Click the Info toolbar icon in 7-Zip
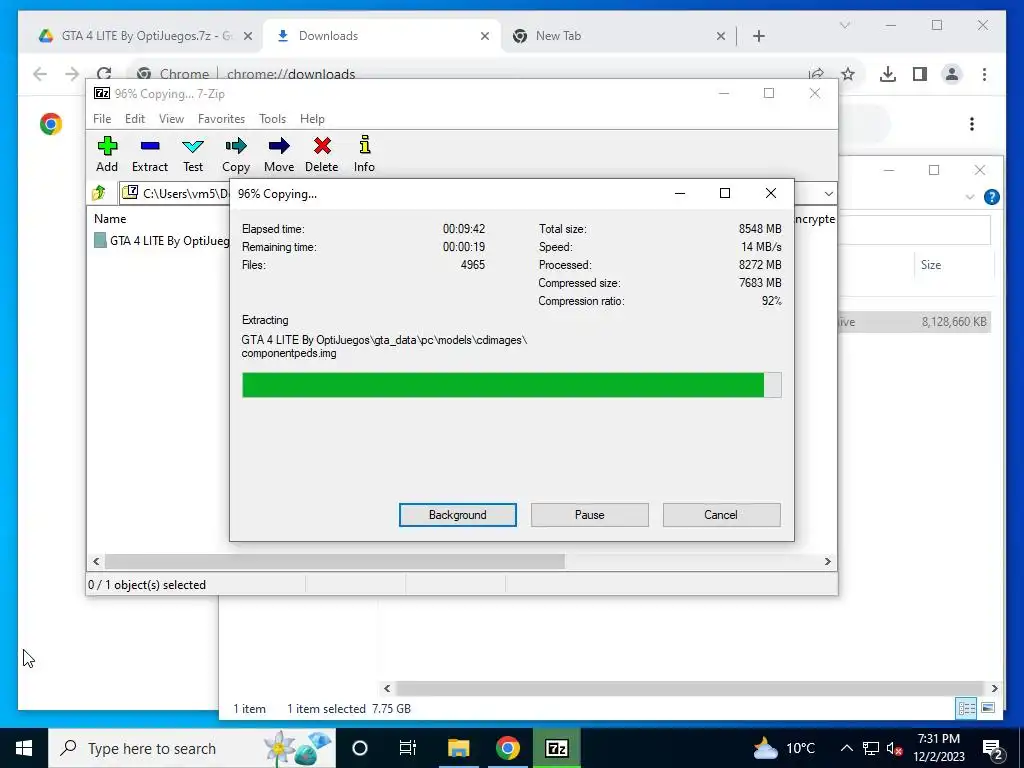This screenshot has width=1024, height=768. pyautogui.click(x=364, y=154)
